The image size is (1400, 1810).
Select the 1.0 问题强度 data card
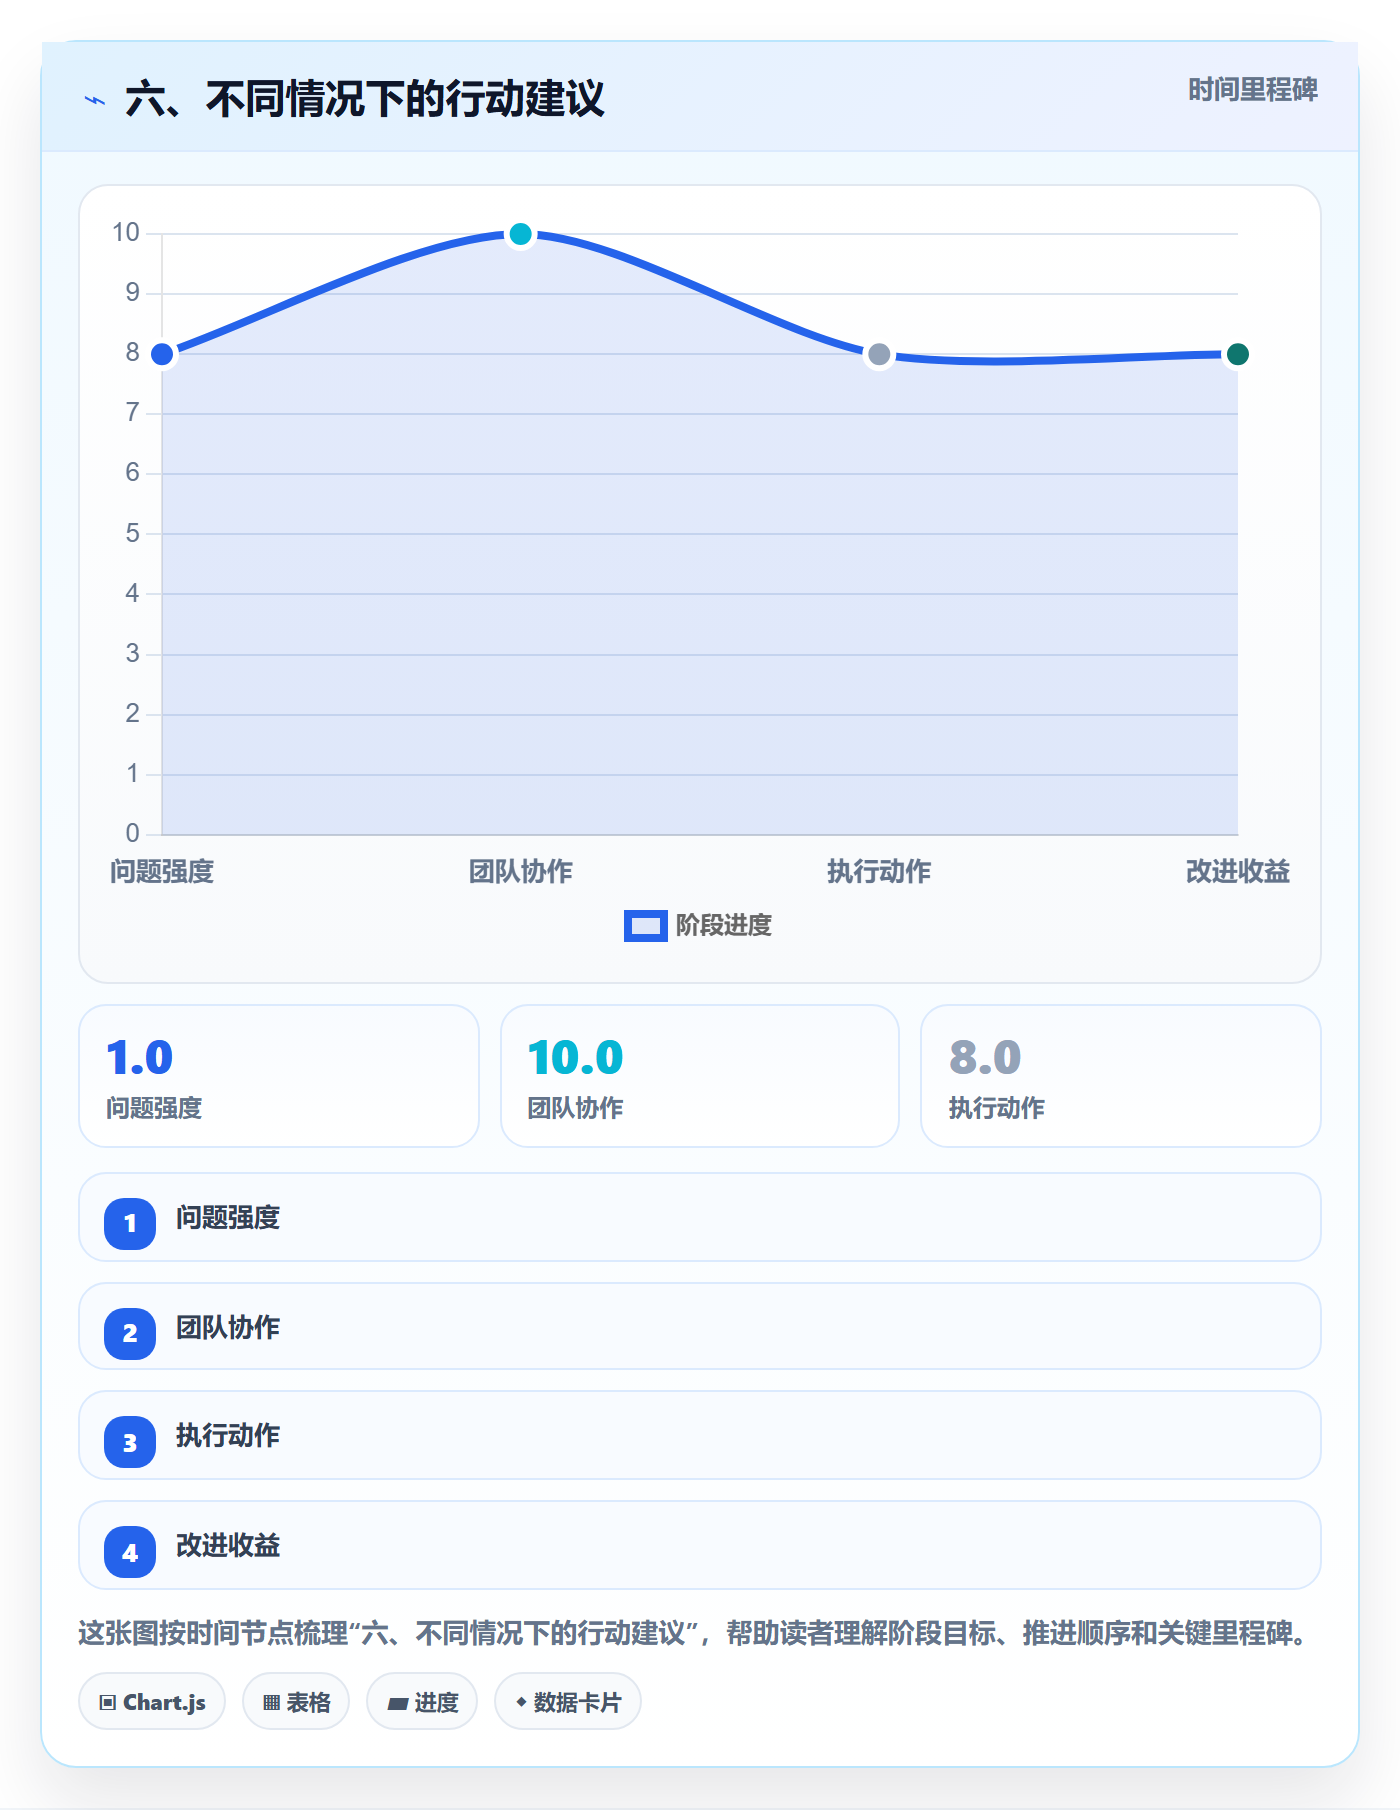[279, 1076]
